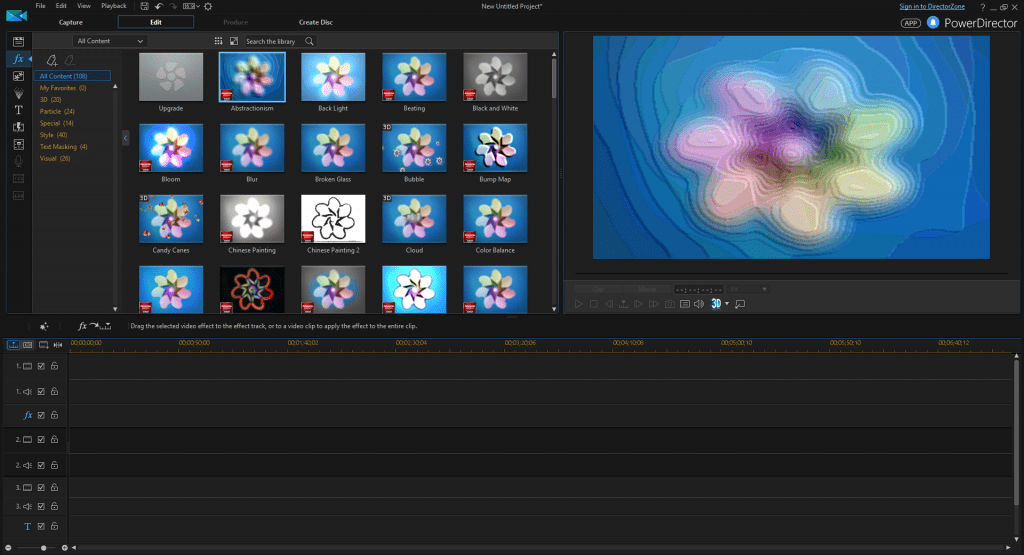
Task: Lock the audio track 2 padlock
Action: [x=54, y=465]
